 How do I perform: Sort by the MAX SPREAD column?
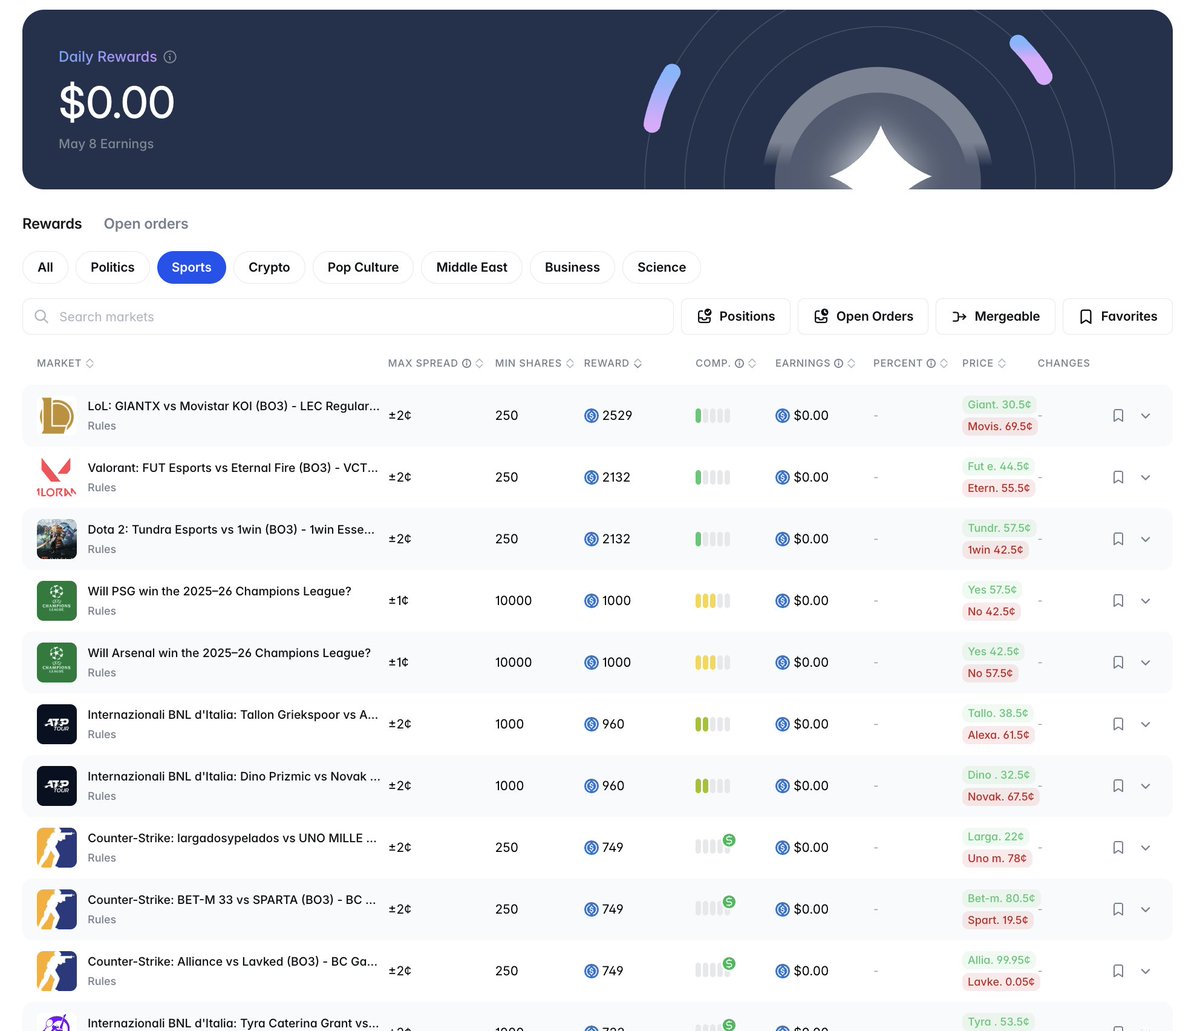coord(435,363)
